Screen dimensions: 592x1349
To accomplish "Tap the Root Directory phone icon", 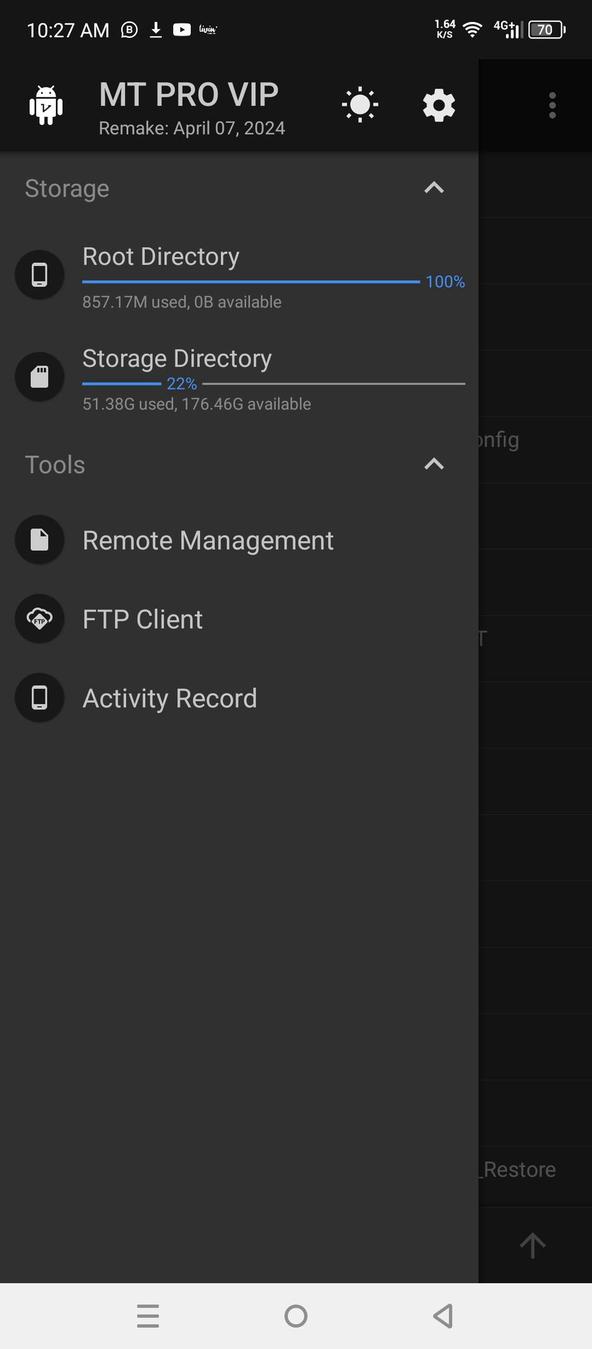I will (x=40, y=274).
